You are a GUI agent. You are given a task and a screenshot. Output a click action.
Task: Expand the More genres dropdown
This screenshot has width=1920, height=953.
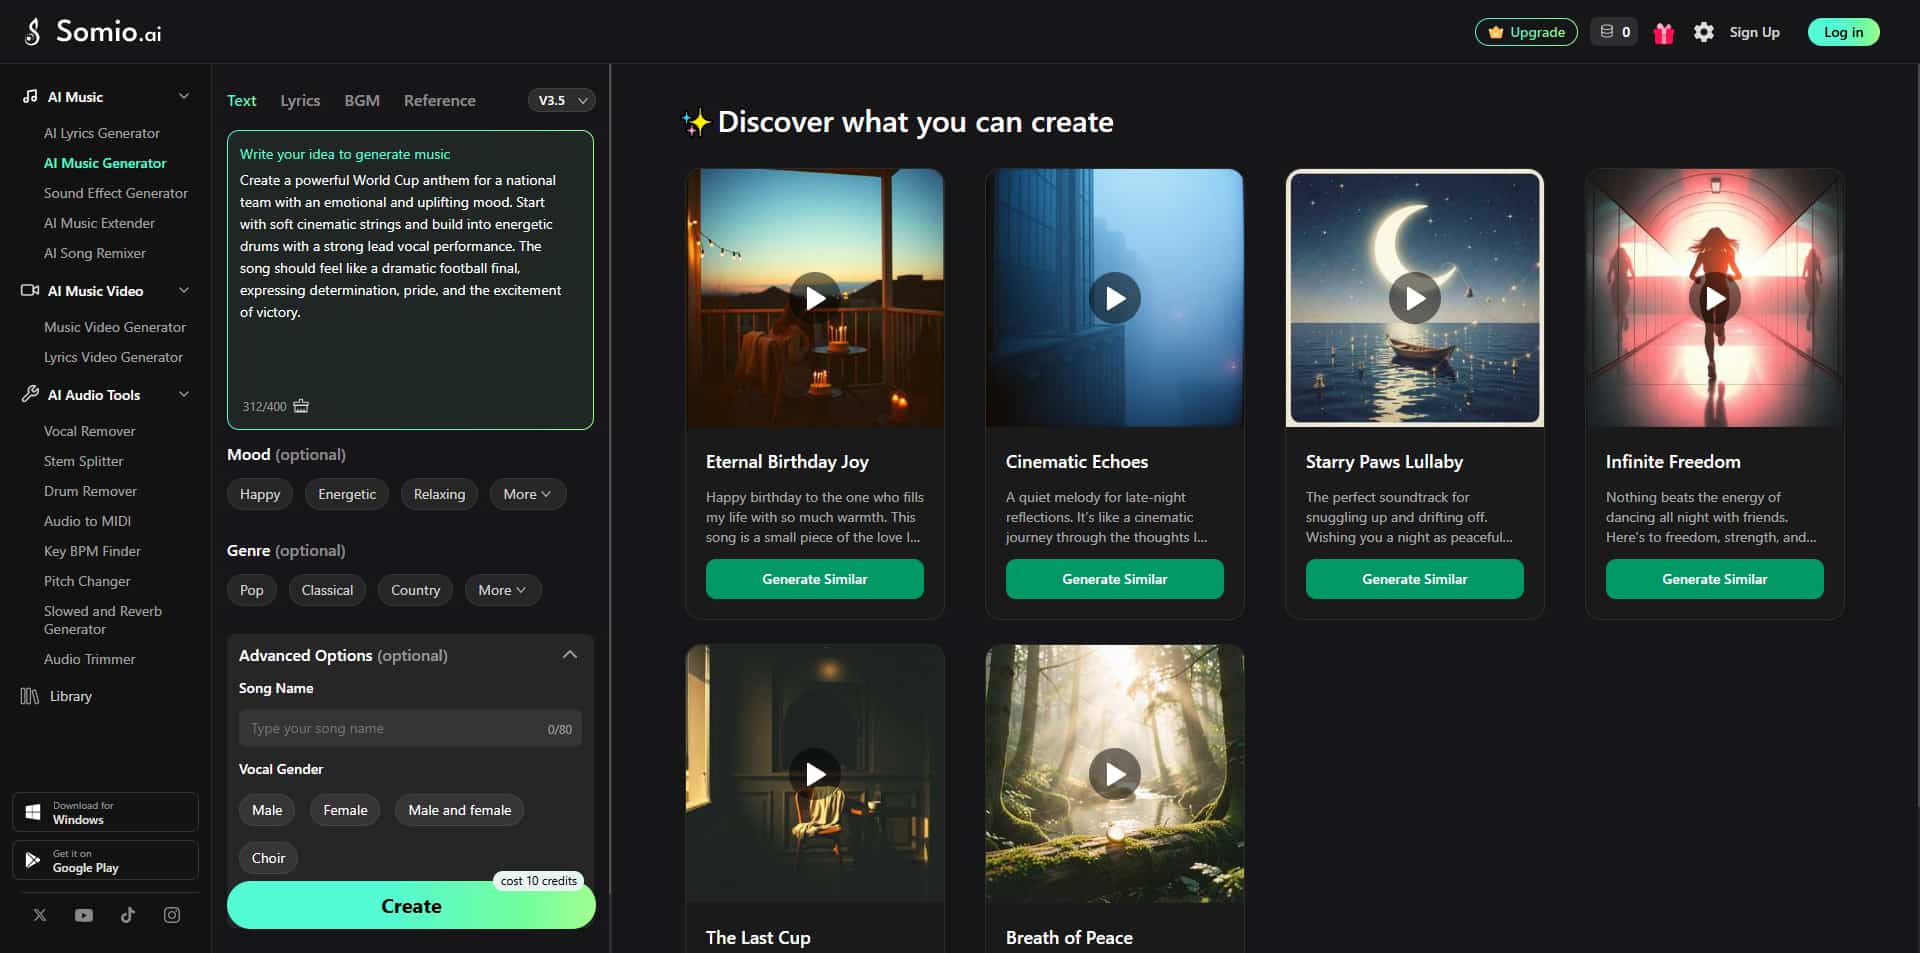click(x=503, y=590)
